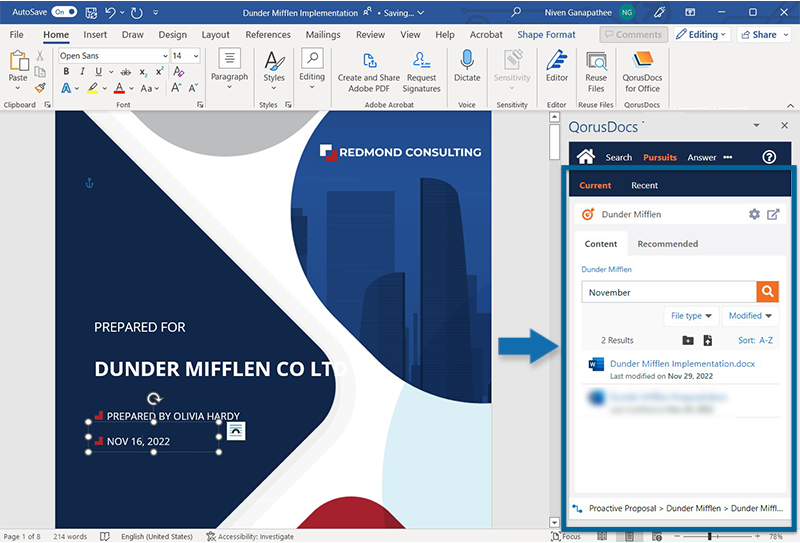The height and width of the screenshot is (543, 800).
Task: Open QorusDocs Search tab
Action: point(618,157)
